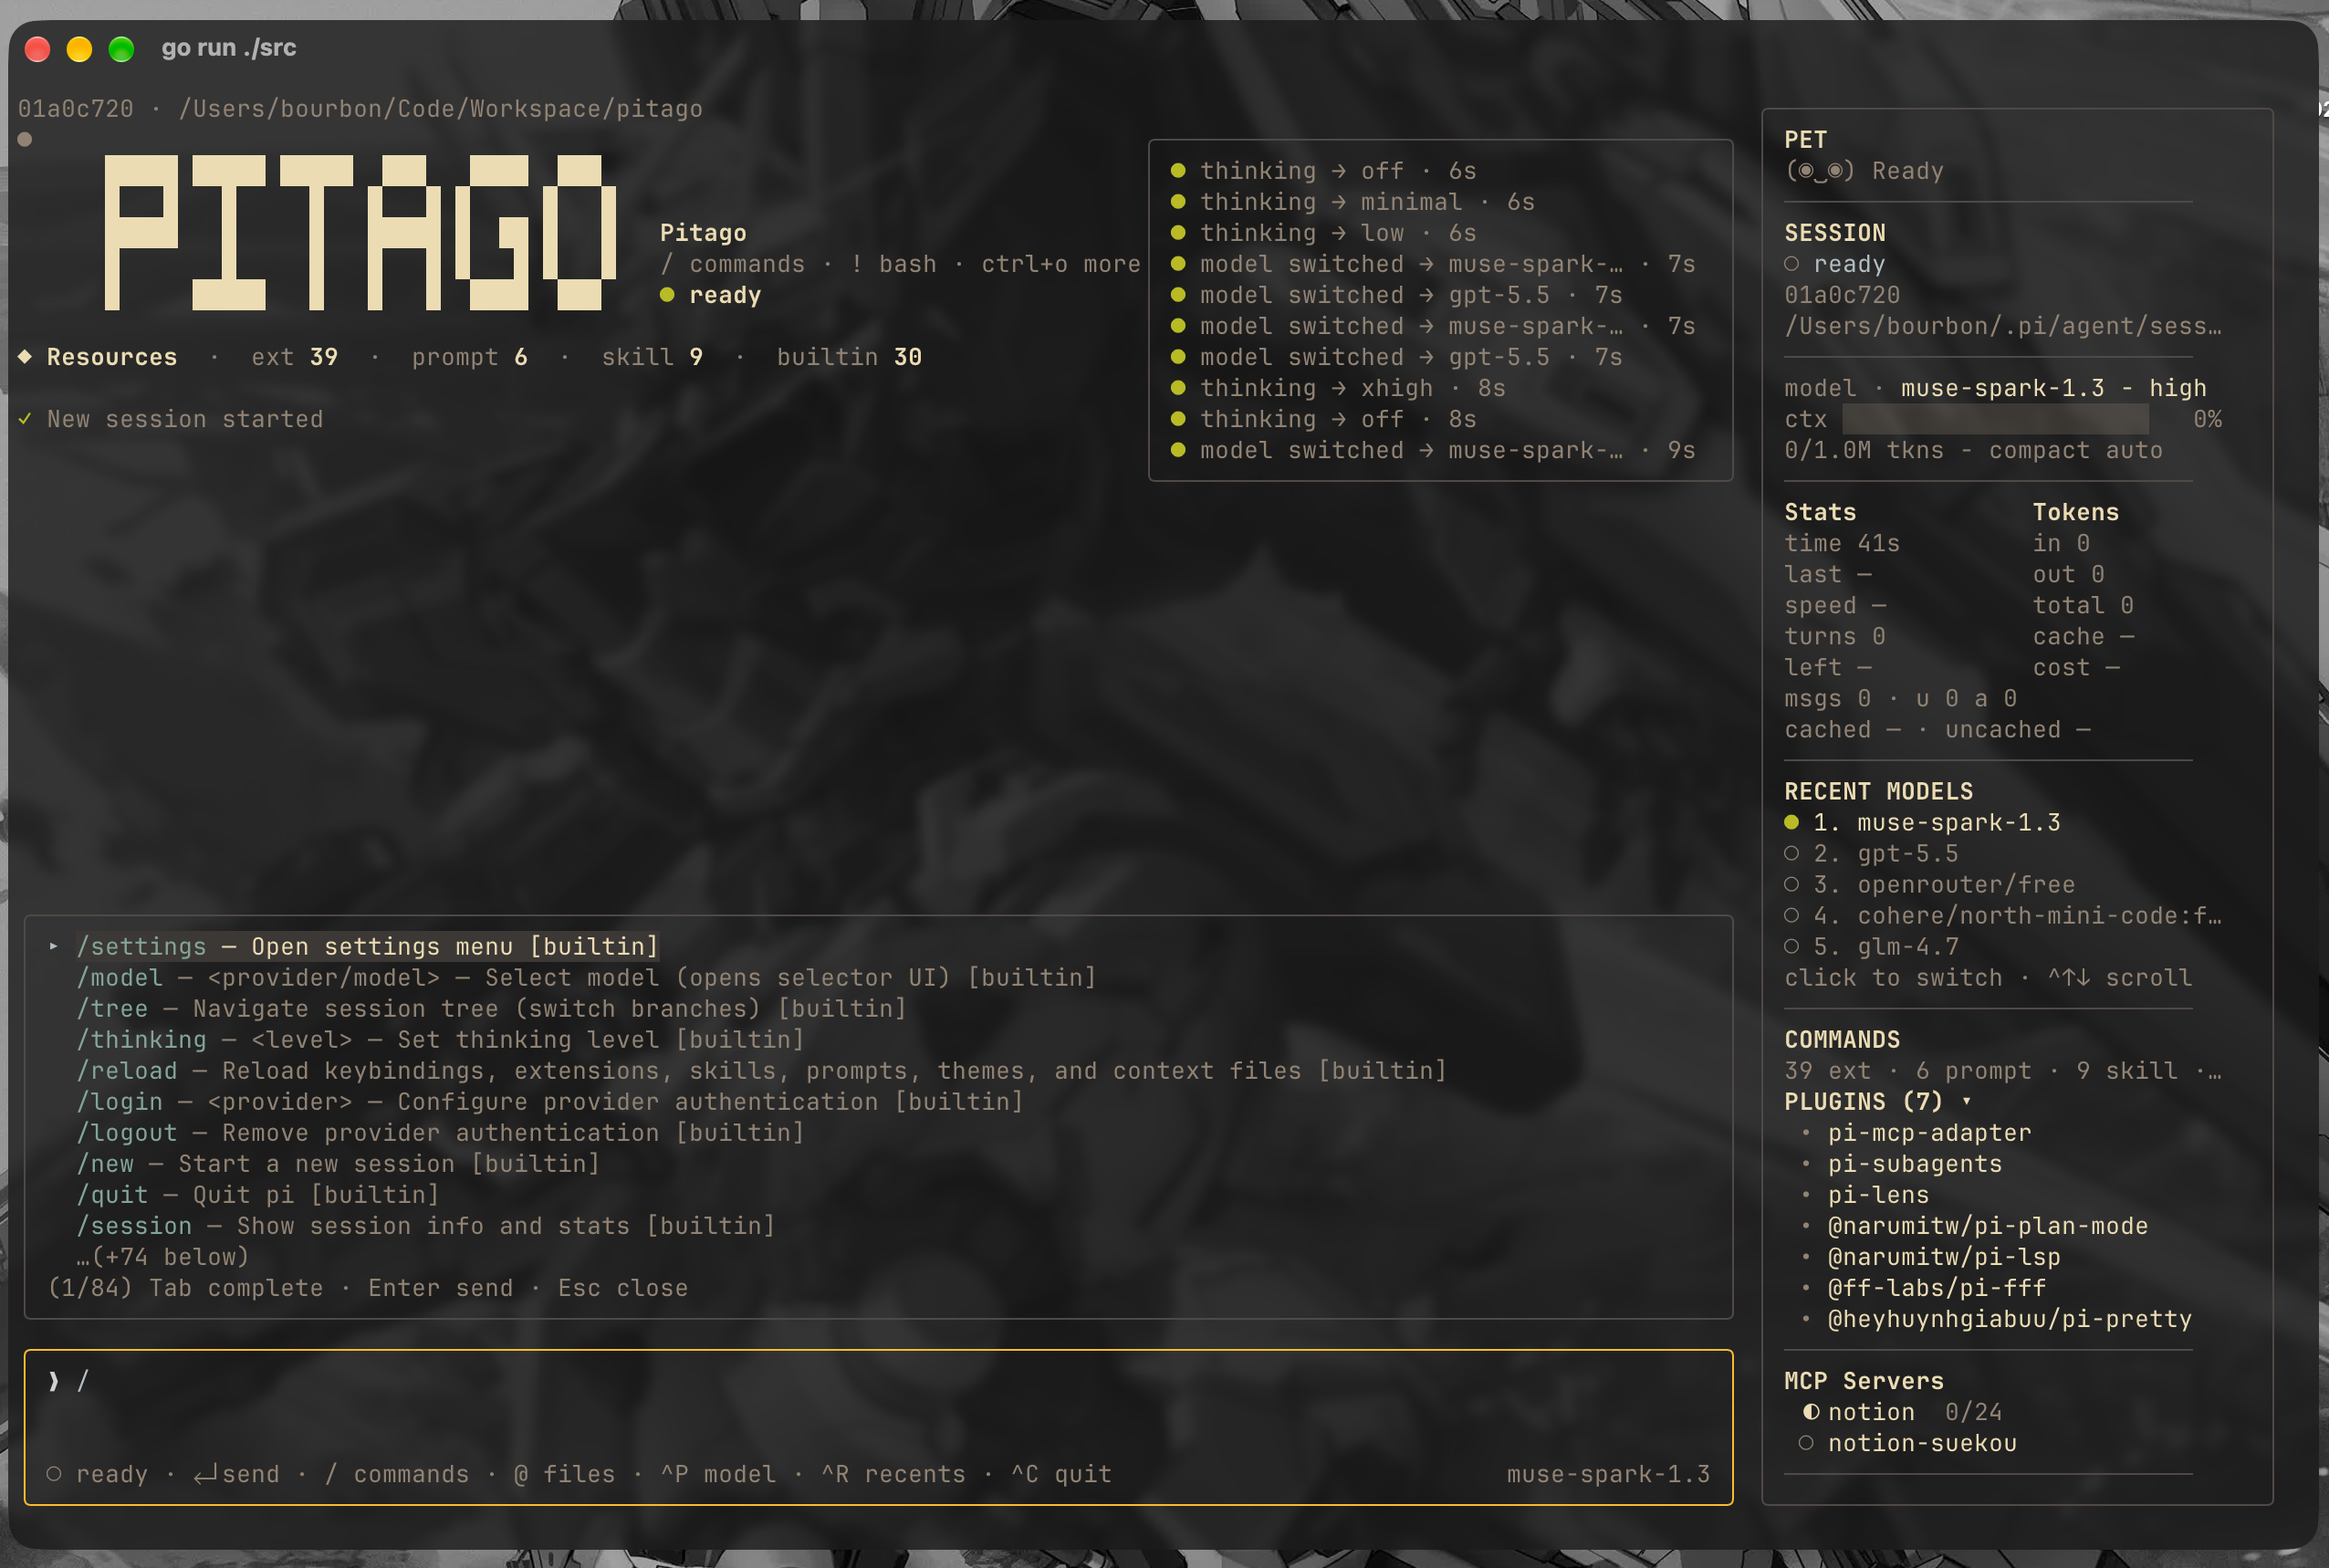2329x1568 pixels.
Task: Click the "…(+74 below)" overflow line
Action: pyautogui.click(x=162, y=1256)
